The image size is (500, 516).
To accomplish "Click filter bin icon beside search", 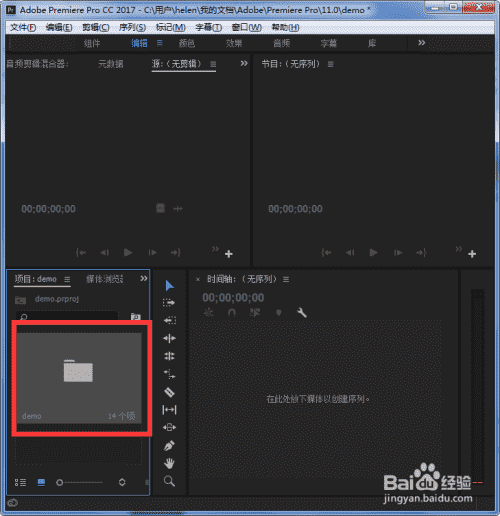I will coord(135,316).
